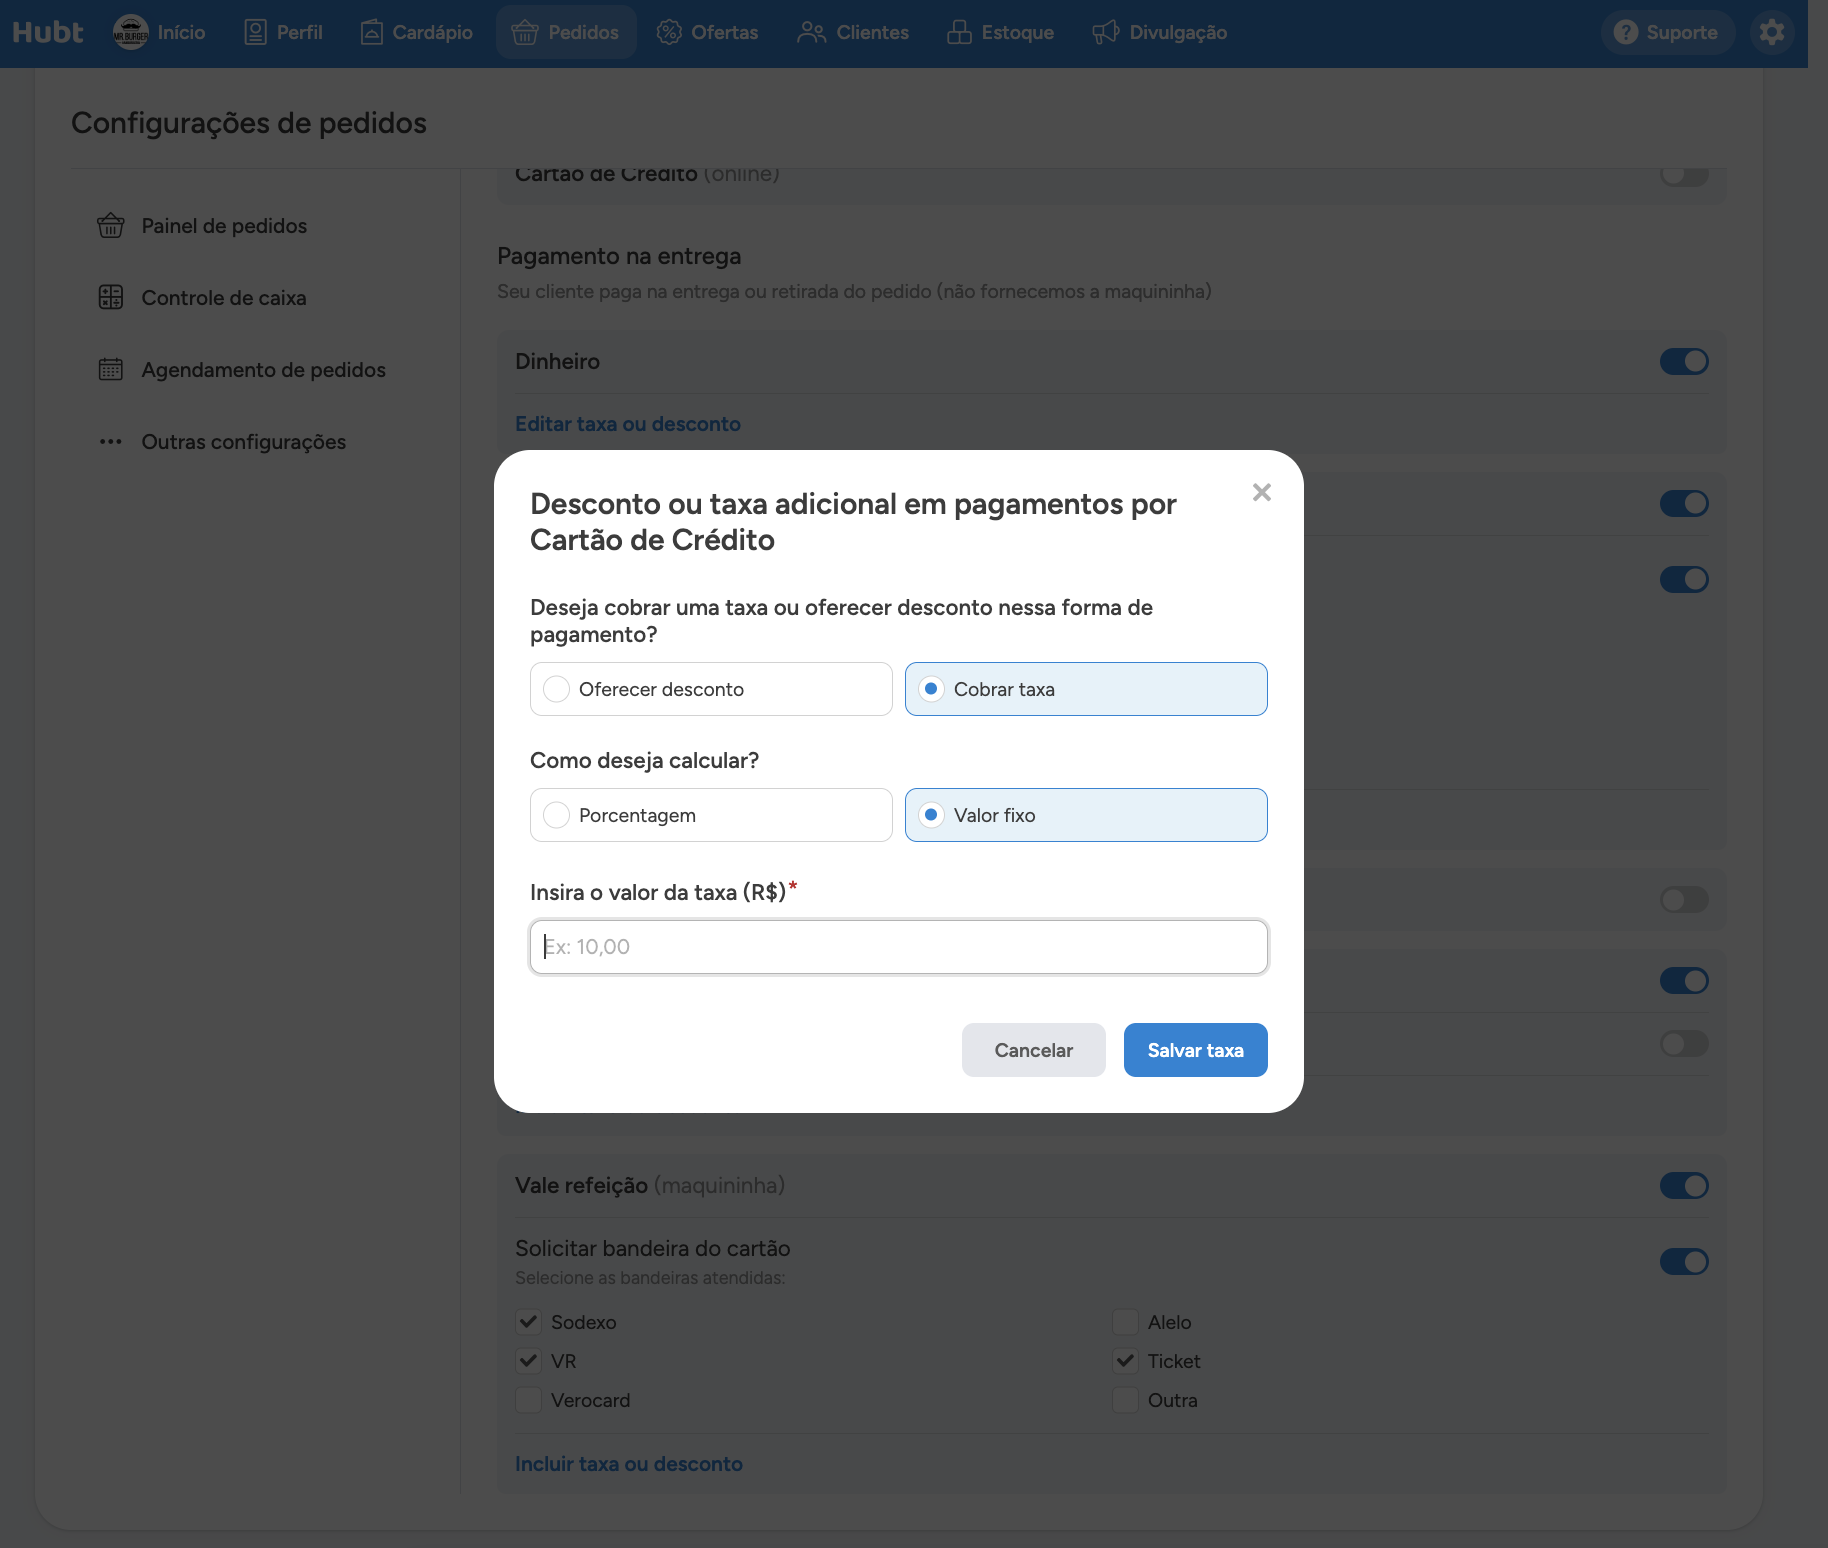This screenshot has width=1828, height=1548.
Task: Open Outras configurações in the sidebar
Action: (x=222, y=442)
